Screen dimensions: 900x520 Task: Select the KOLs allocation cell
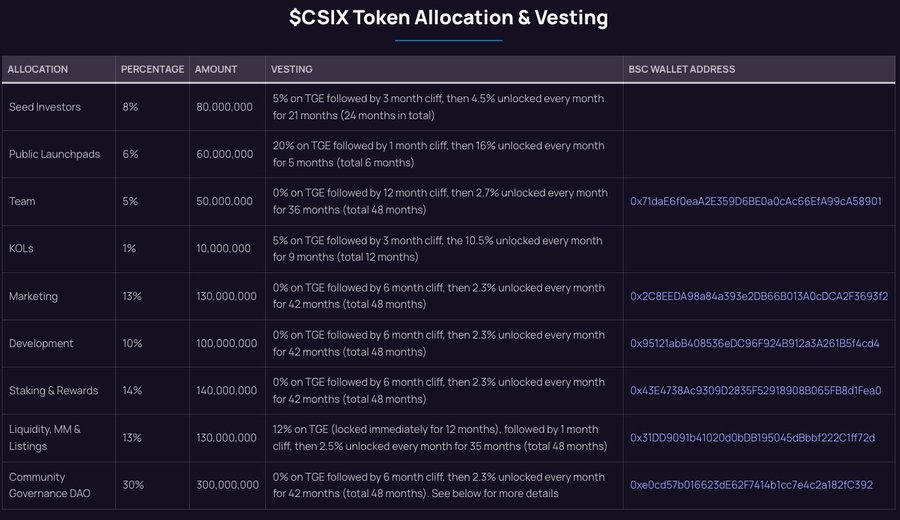tap(21, 249)
